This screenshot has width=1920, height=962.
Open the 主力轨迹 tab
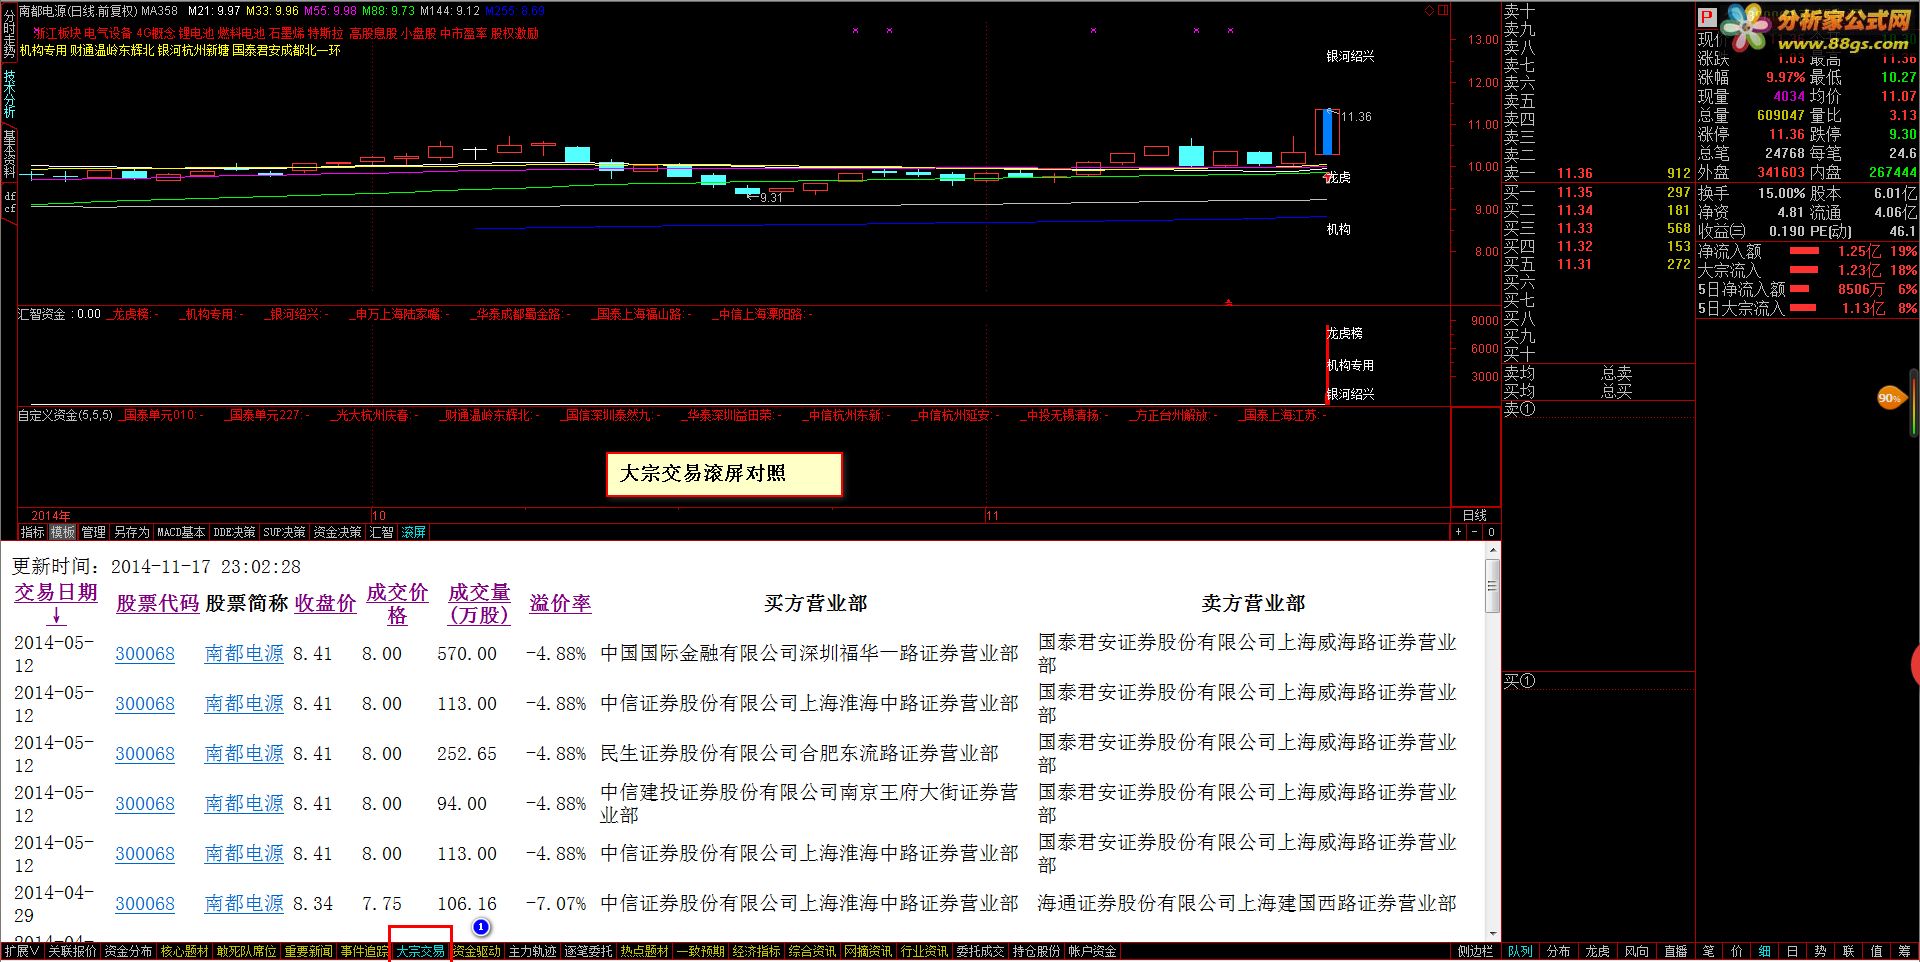click(x=533, y=951)
